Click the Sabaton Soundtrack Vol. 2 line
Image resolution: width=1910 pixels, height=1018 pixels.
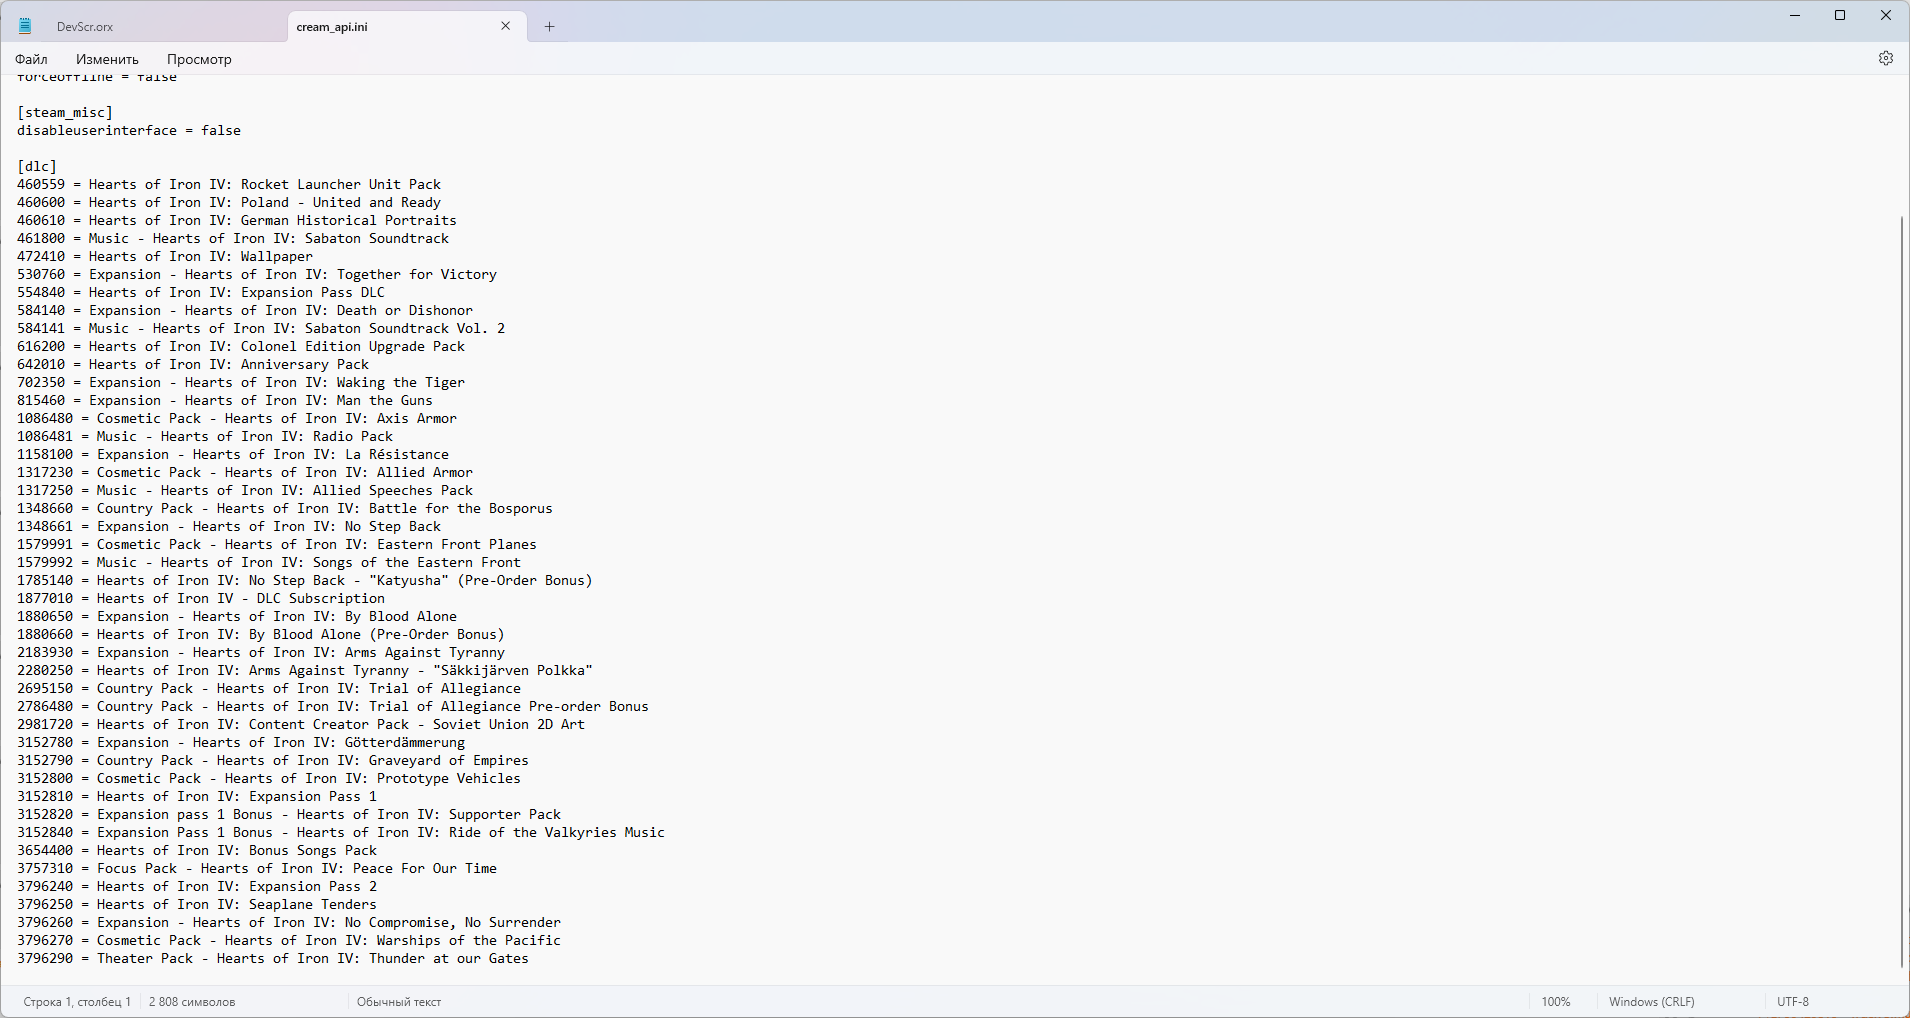coord(261,329)
